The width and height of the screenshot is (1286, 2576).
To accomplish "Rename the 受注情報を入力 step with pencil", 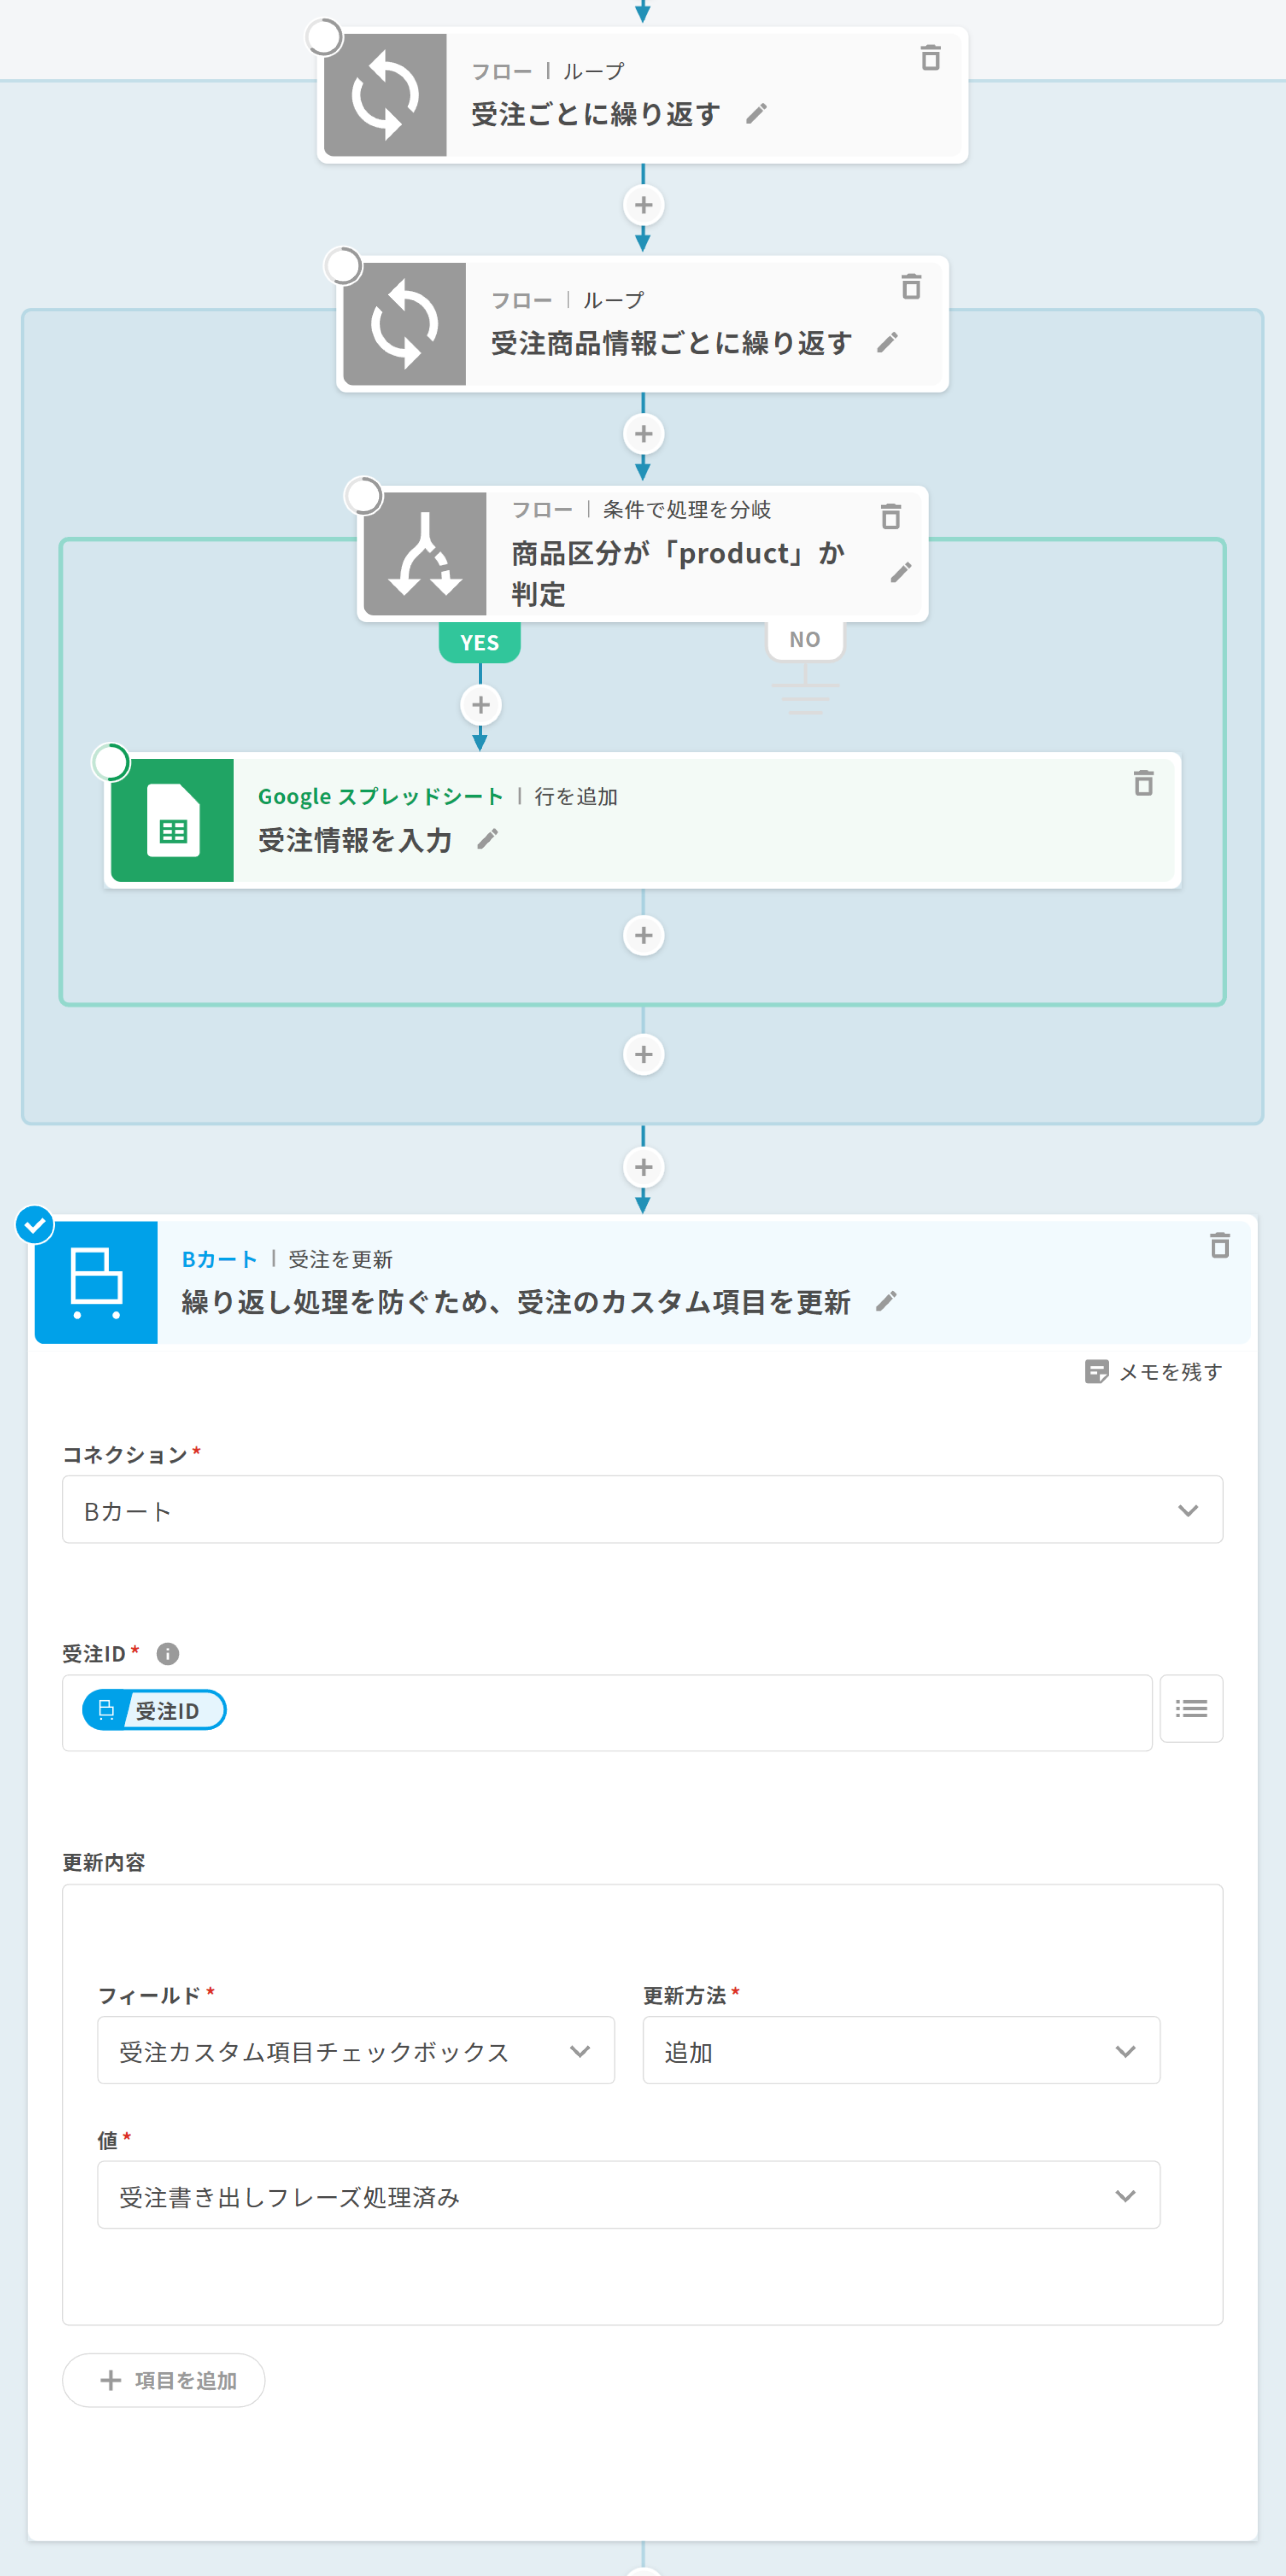I will [x=487, y=840].
